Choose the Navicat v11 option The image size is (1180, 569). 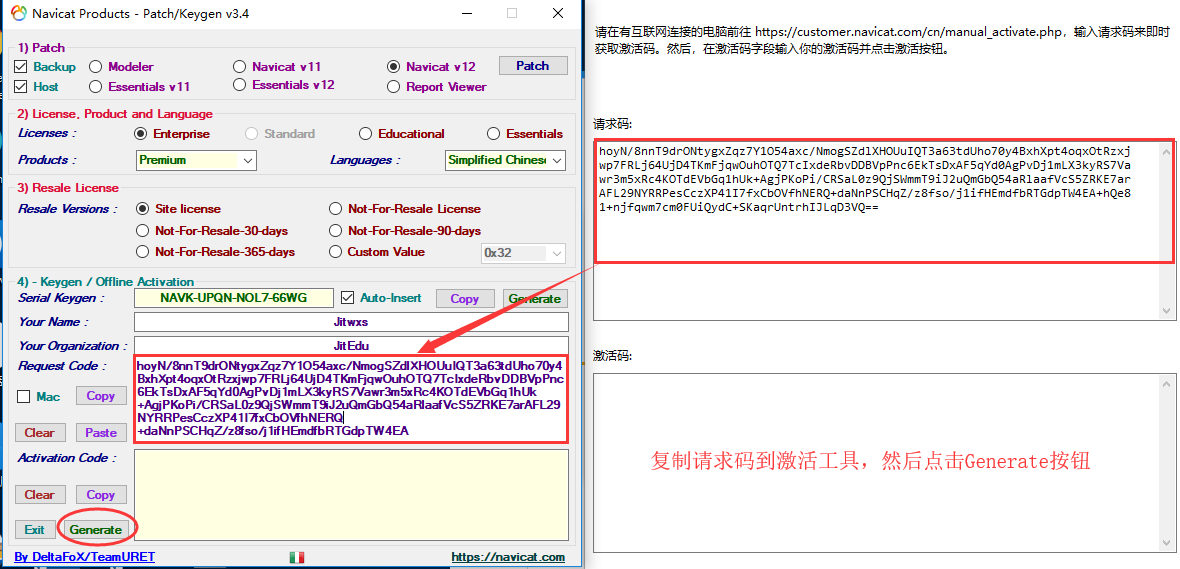(239, 66)
